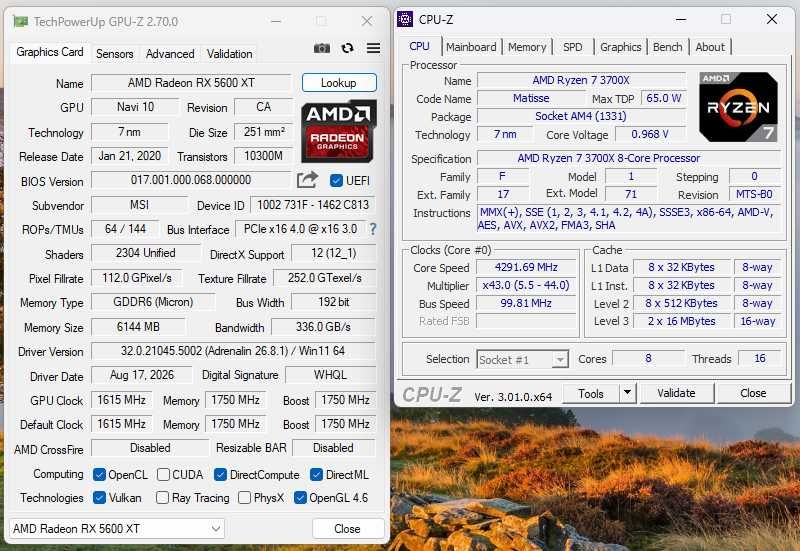Click the Bandwidth value 336.0 GB/s
This screenshot has height=551, width=800.
pos(323,327)
